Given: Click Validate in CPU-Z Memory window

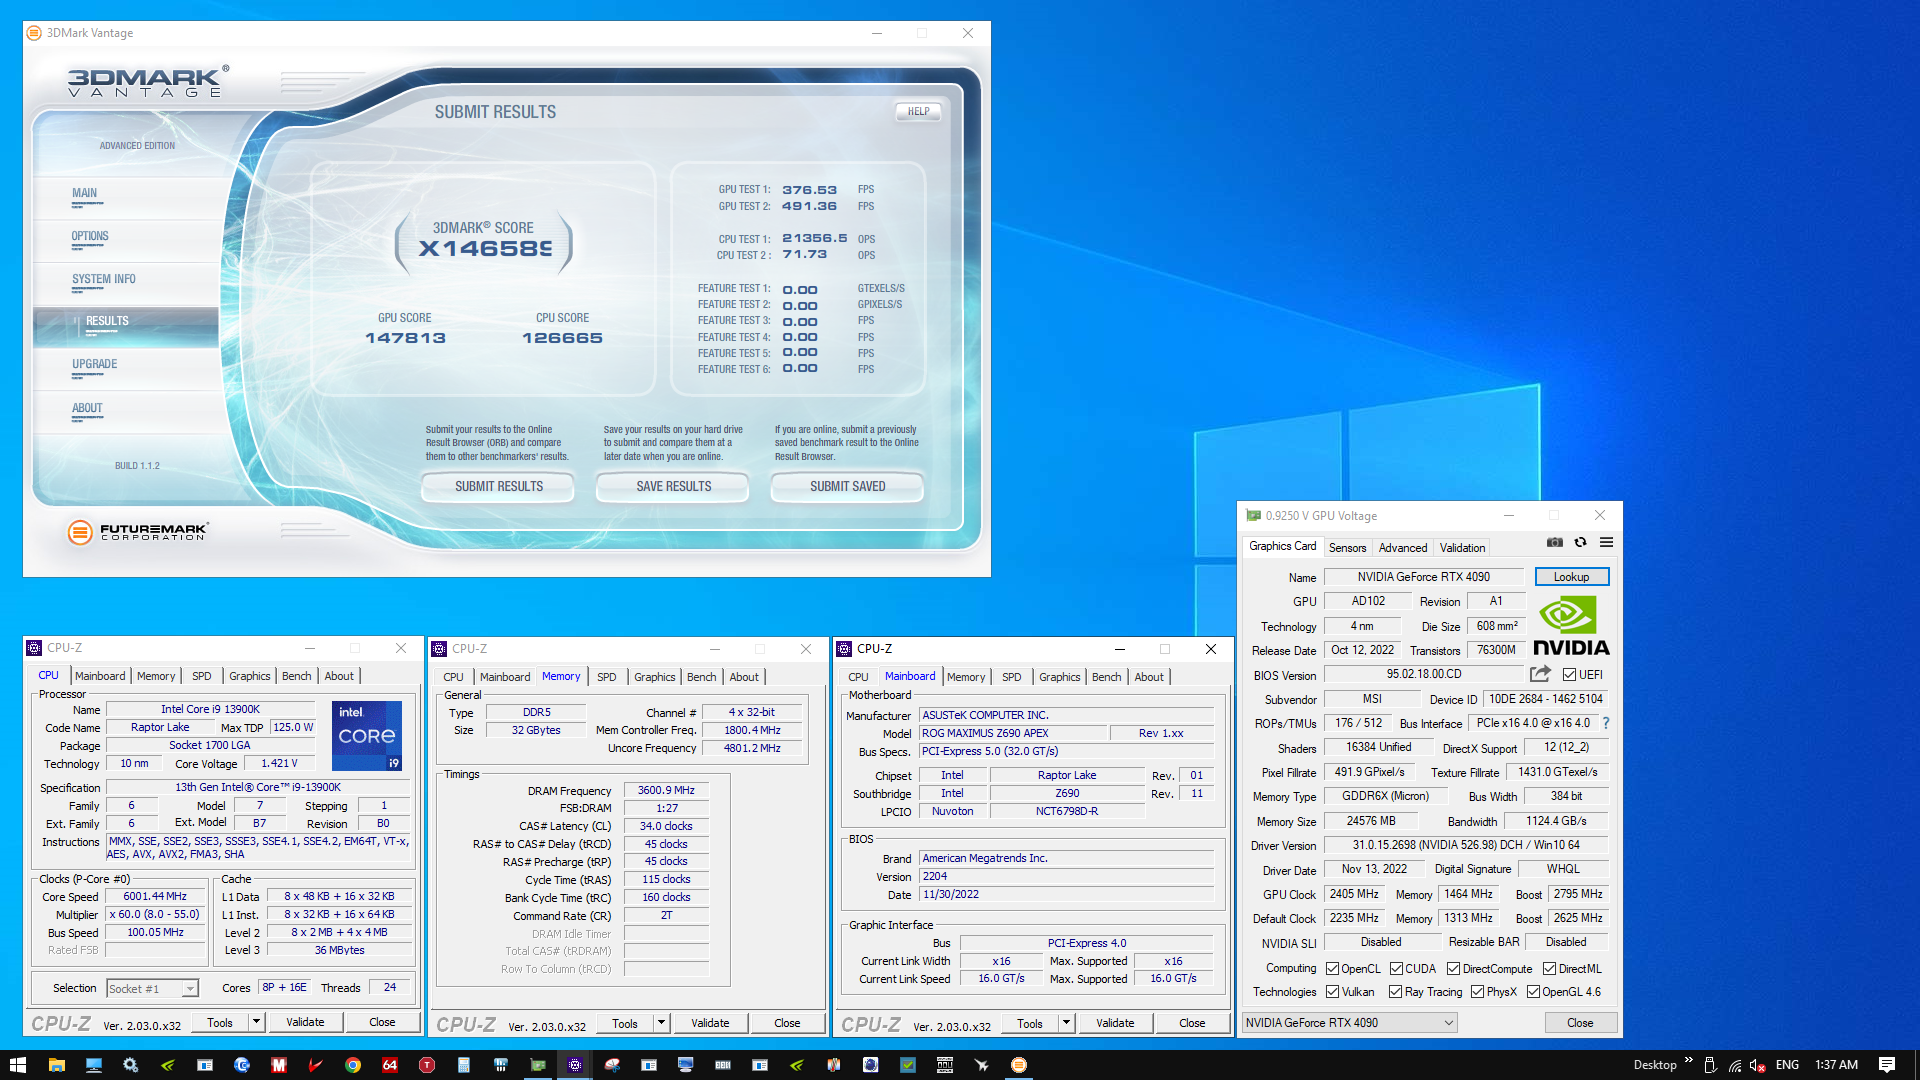Looking at the screenshot, I should 710,1023.
